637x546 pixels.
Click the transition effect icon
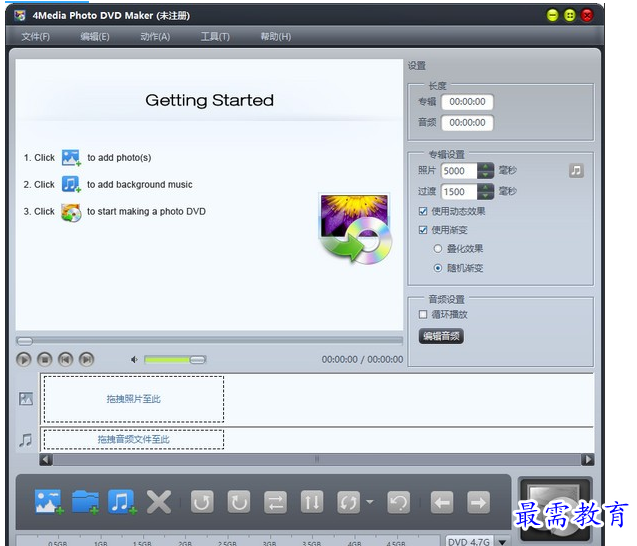[349, 503]
